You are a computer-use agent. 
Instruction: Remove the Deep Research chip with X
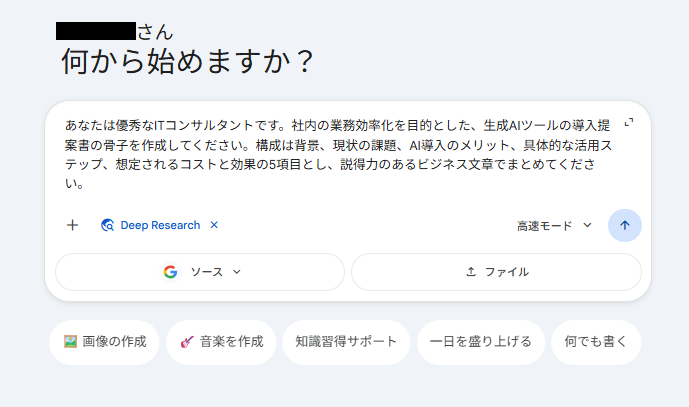pos(214,225)
